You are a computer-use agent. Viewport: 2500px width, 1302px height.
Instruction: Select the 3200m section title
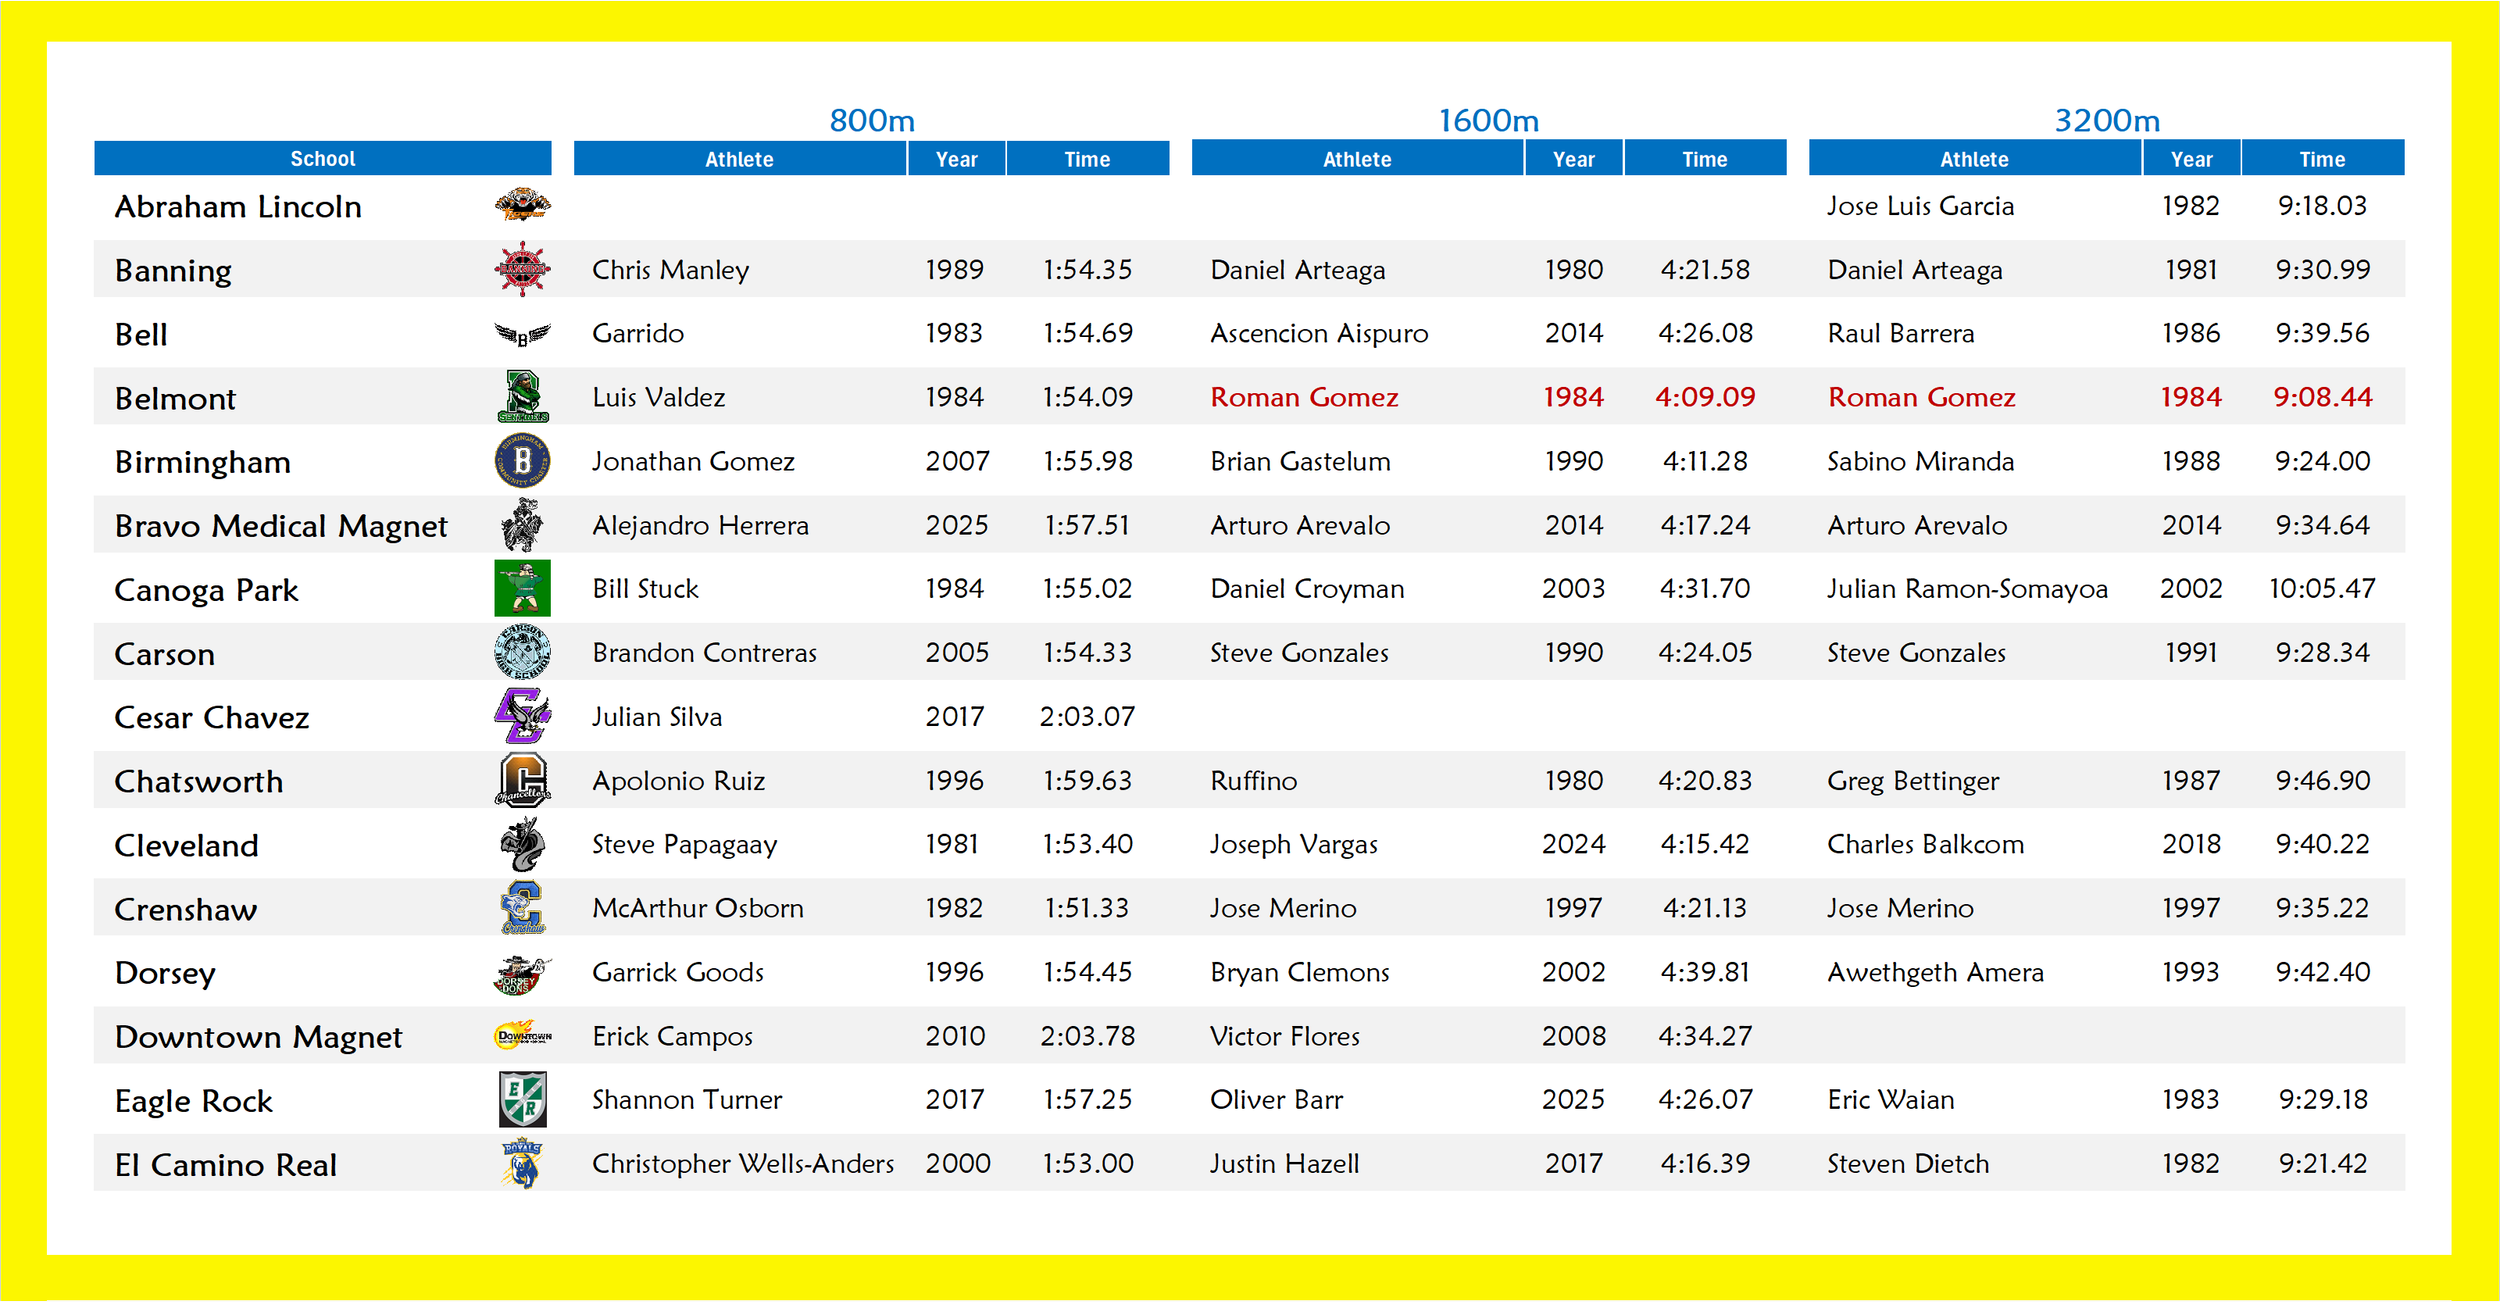coord(2106,120)
